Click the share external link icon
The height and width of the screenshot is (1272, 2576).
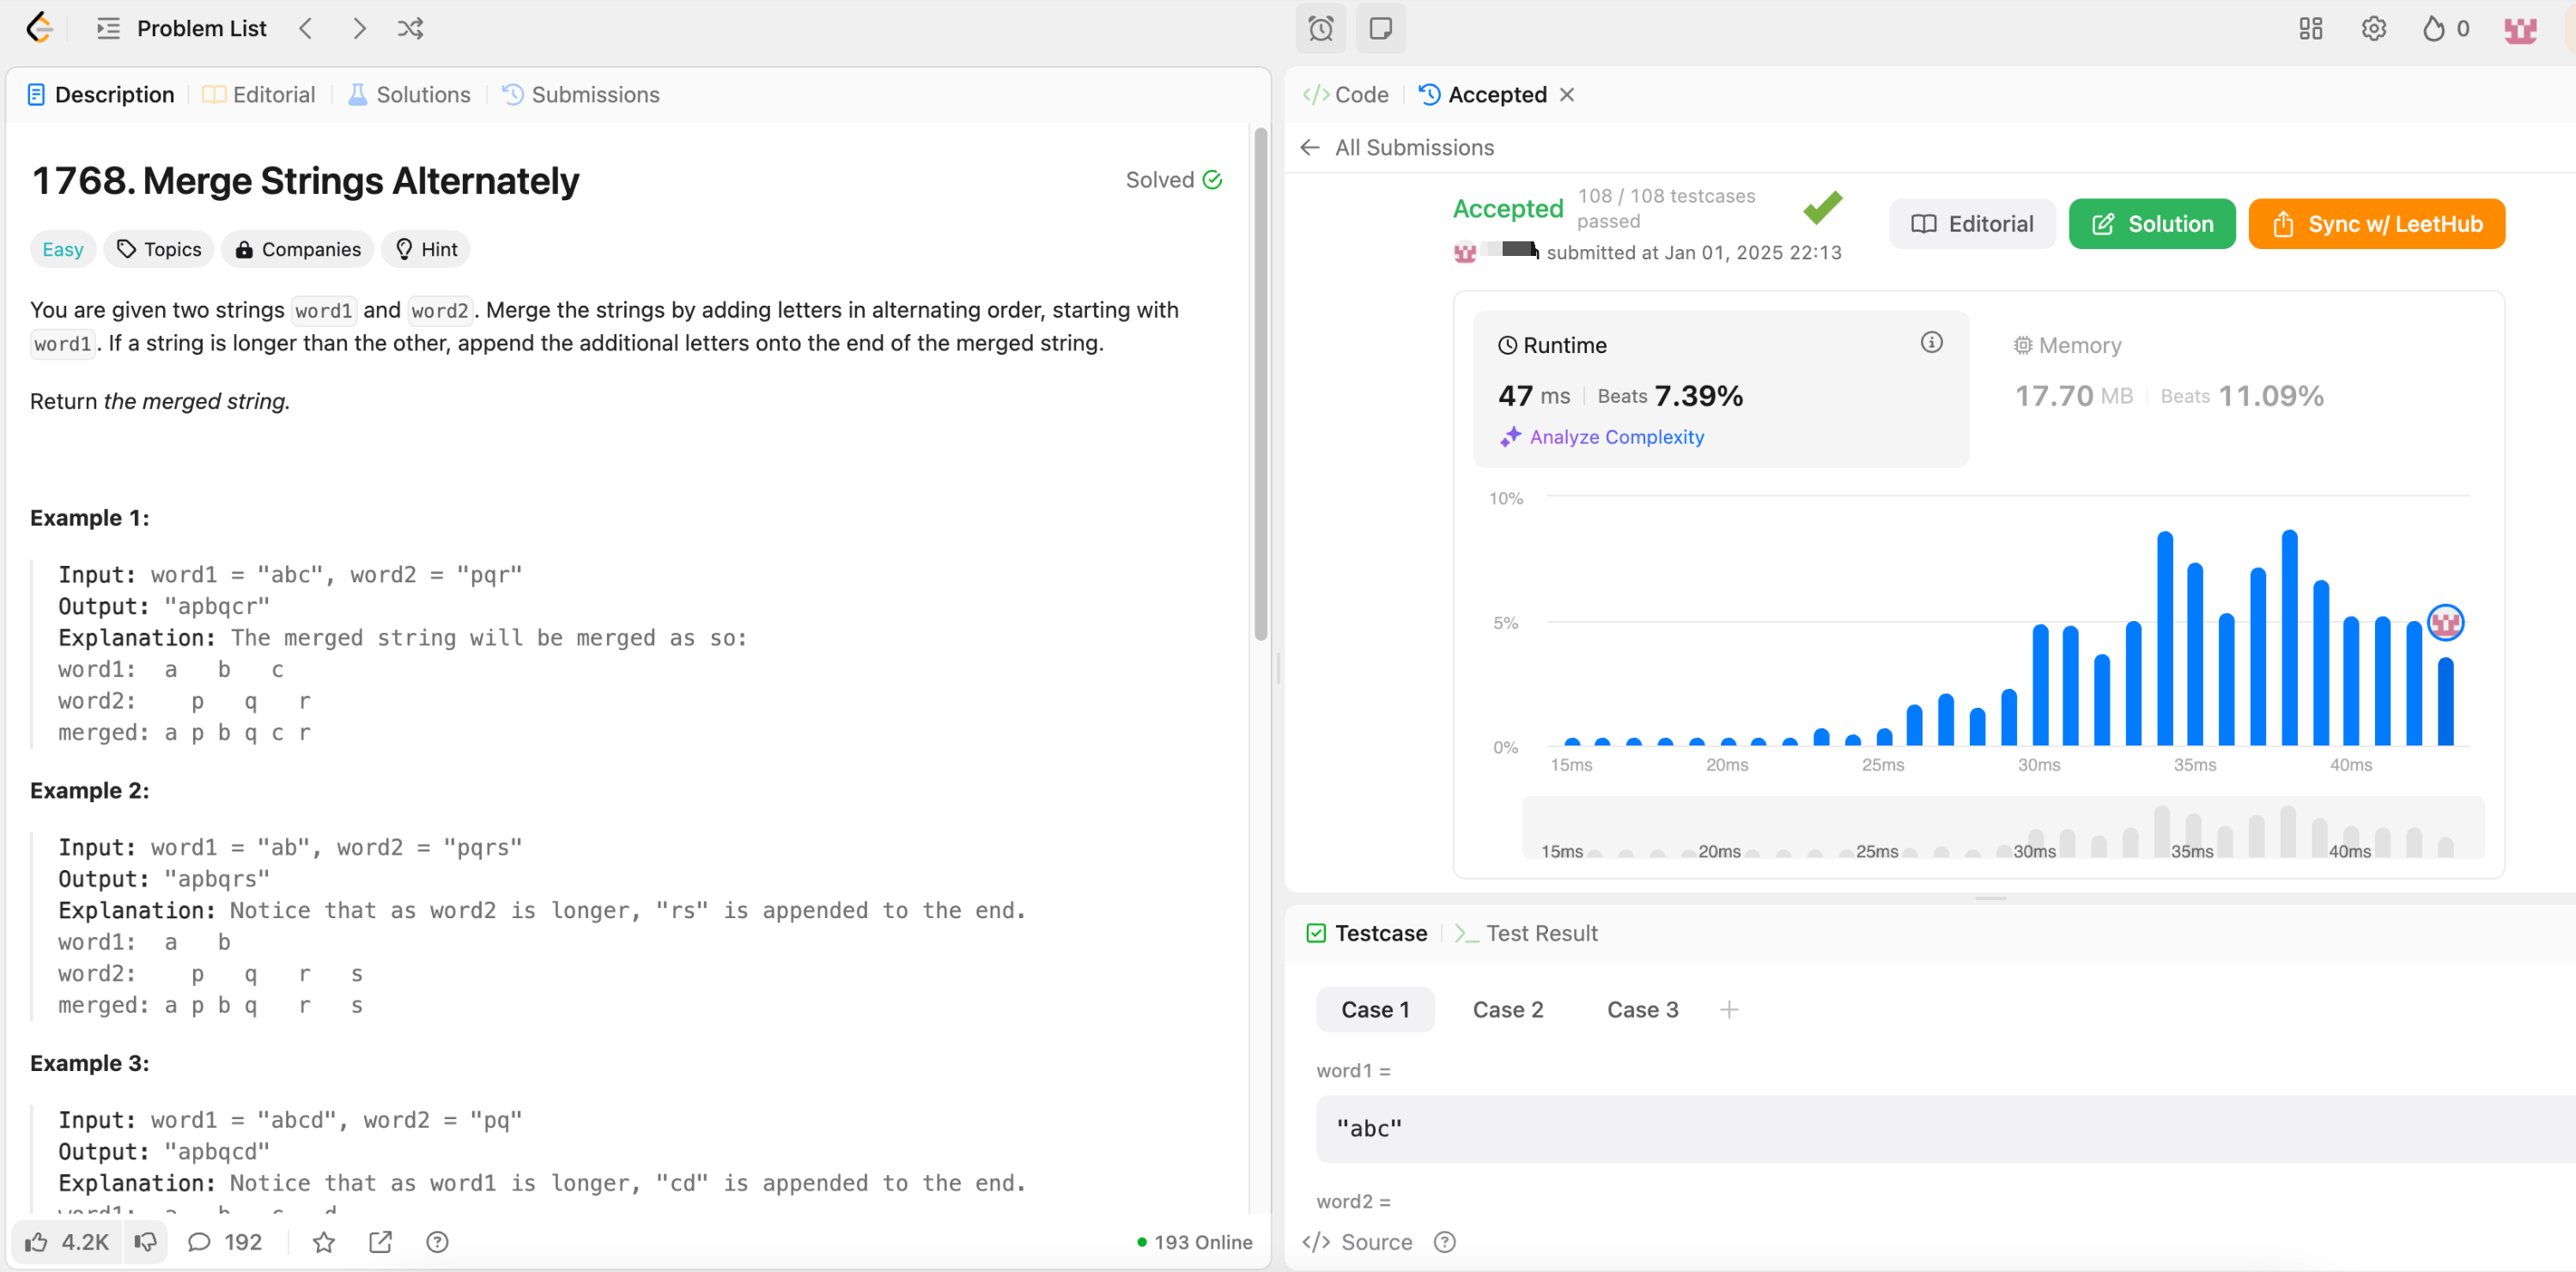tap(380, 1242)
